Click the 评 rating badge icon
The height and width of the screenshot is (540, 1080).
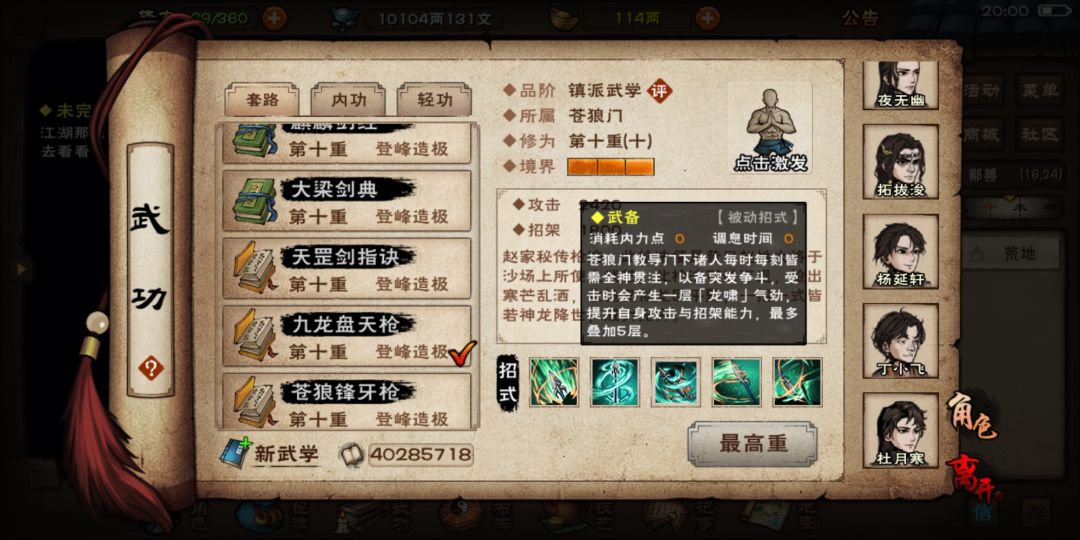pos(660,90)
